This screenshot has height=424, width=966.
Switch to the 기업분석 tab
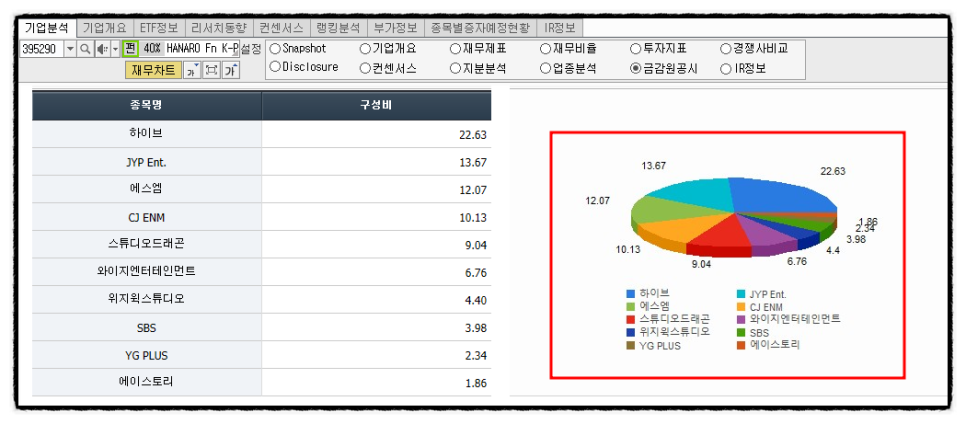46,28
